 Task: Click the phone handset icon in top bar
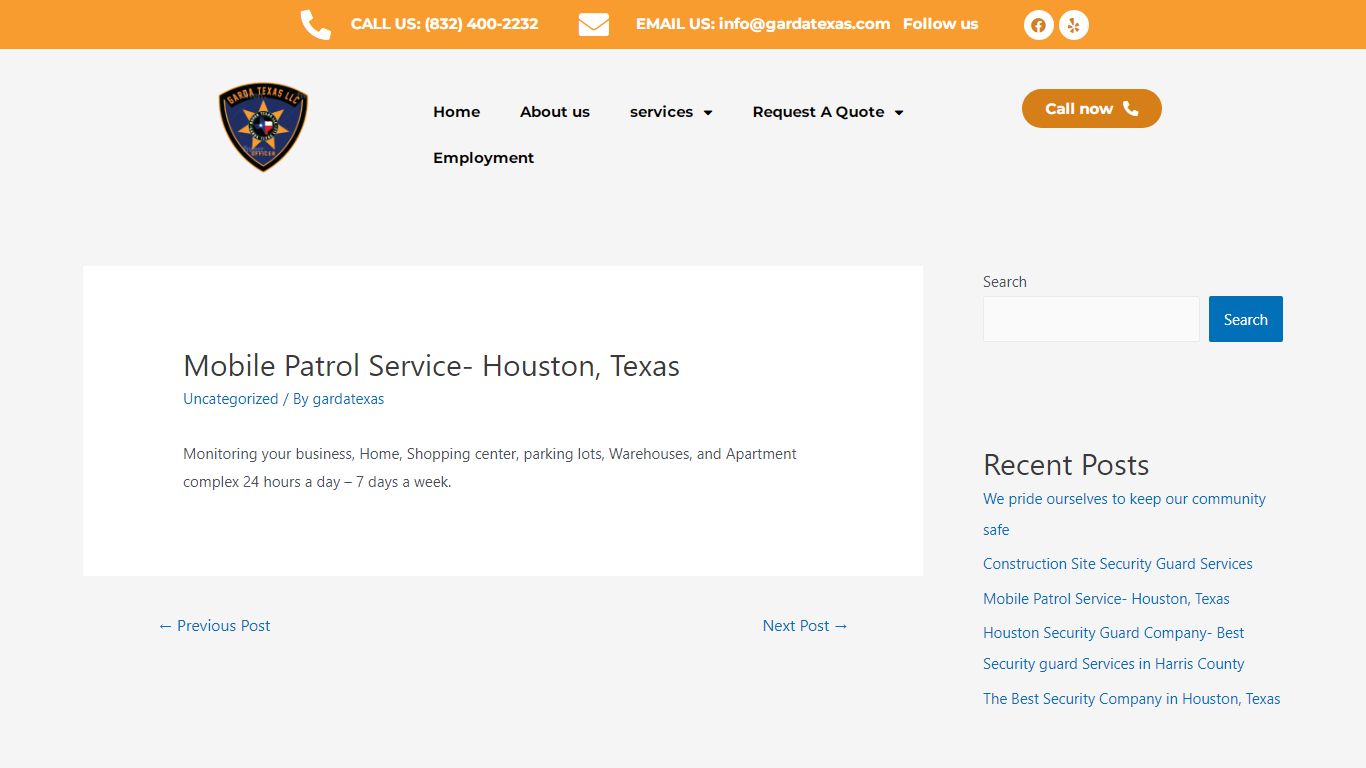[x=315, y=25]
